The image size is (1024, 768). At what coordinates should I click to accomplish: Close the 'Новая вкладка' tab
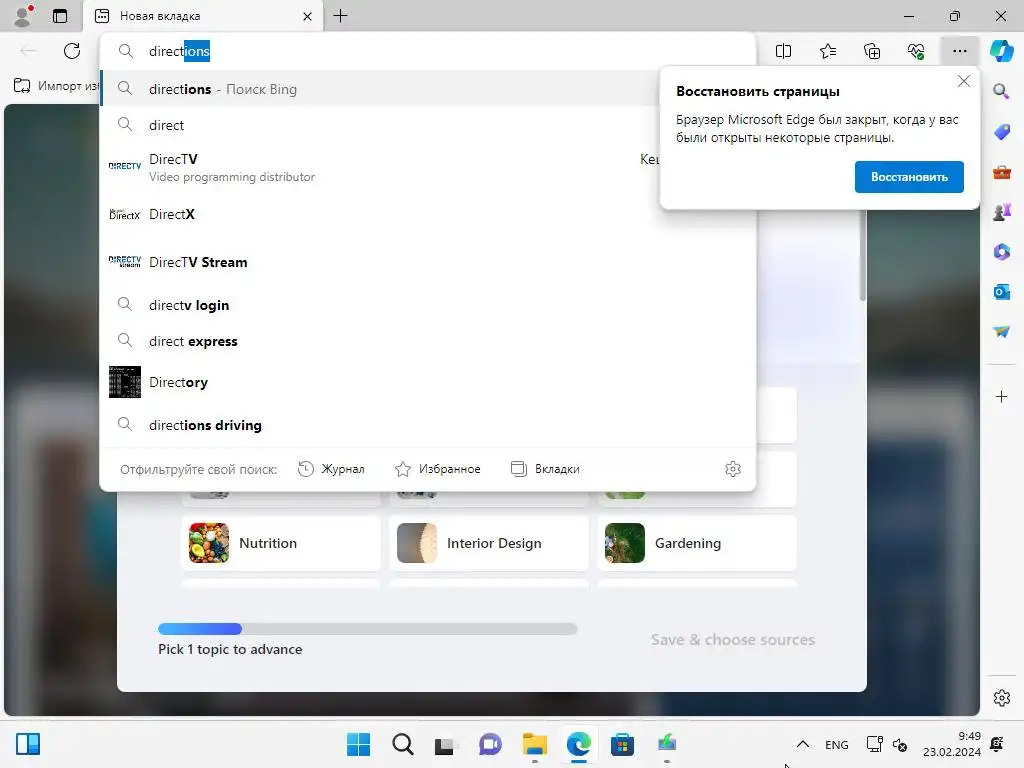tap(307, 16)
